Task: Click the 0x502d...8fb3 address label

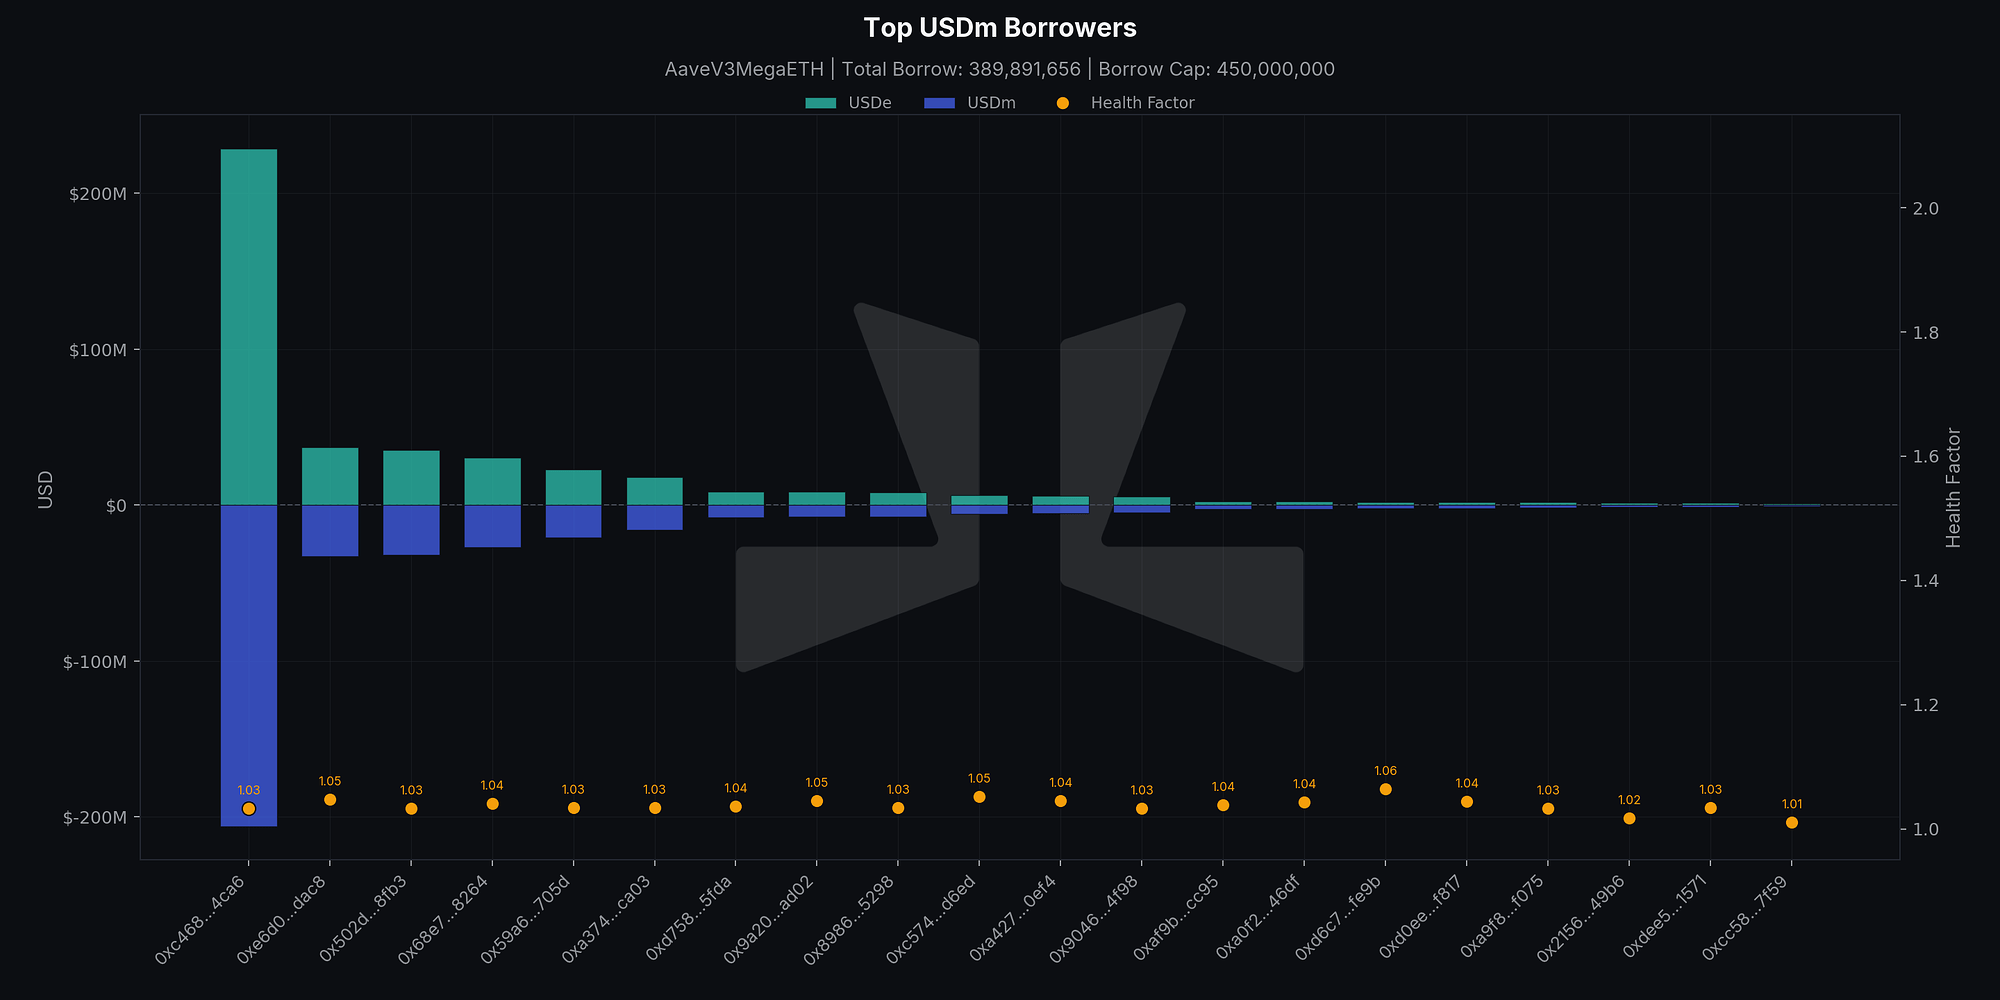Action: (366, 919)
